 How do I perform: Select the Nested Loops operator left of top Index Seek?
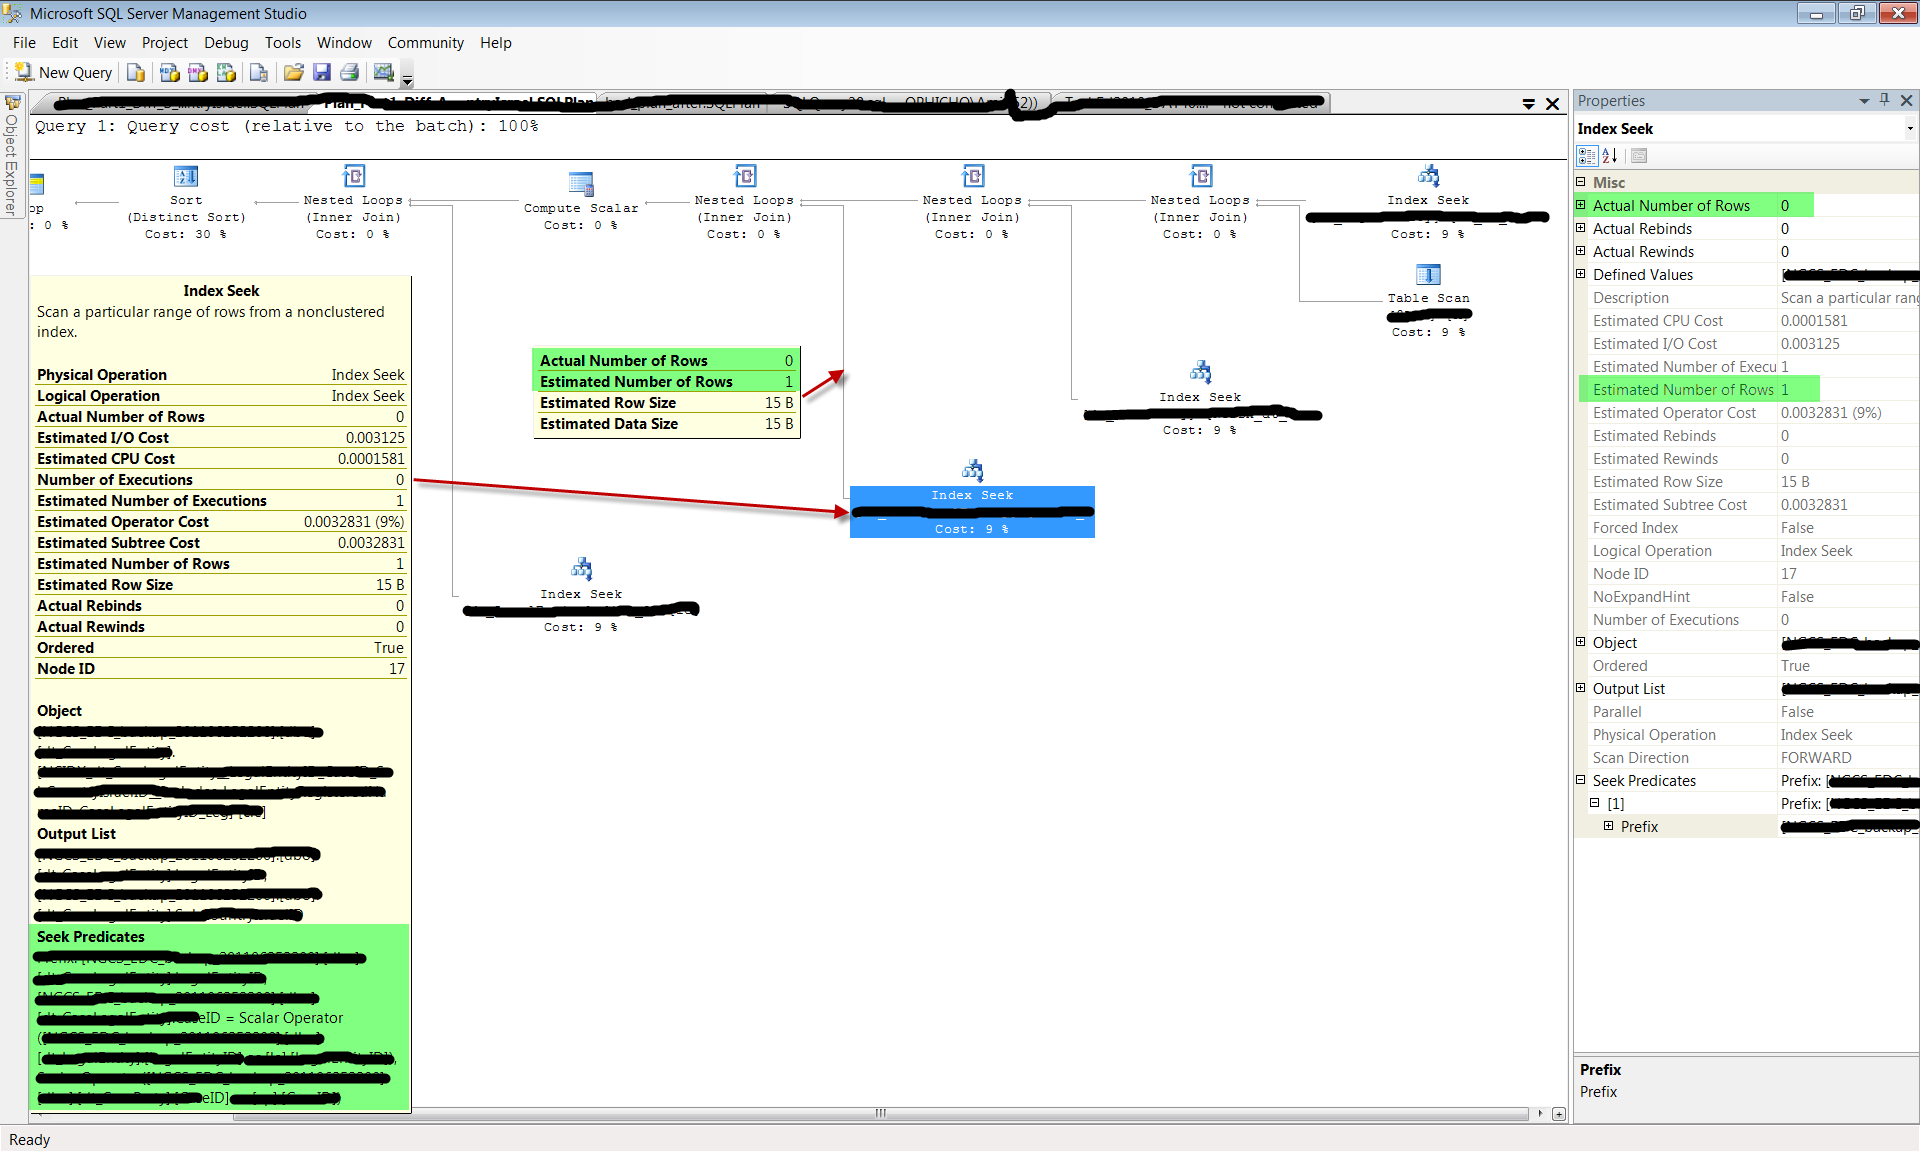(x=1200, y=203)
